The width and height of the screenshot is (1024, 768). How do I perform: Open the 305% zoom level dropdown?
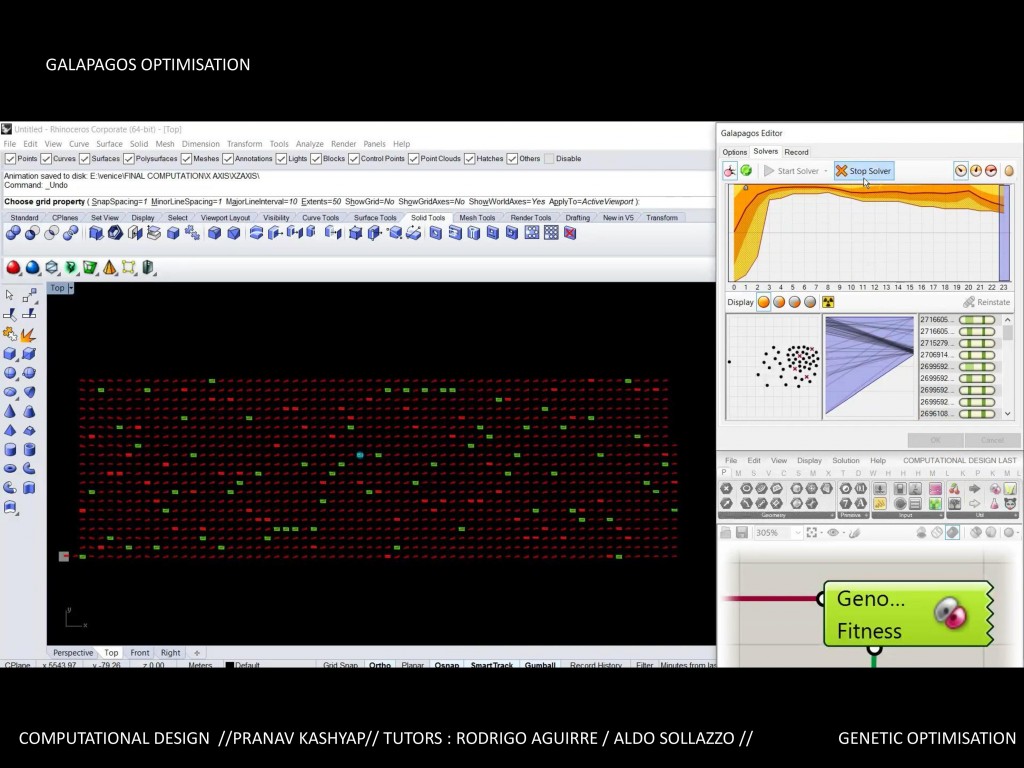coord(797,533)
